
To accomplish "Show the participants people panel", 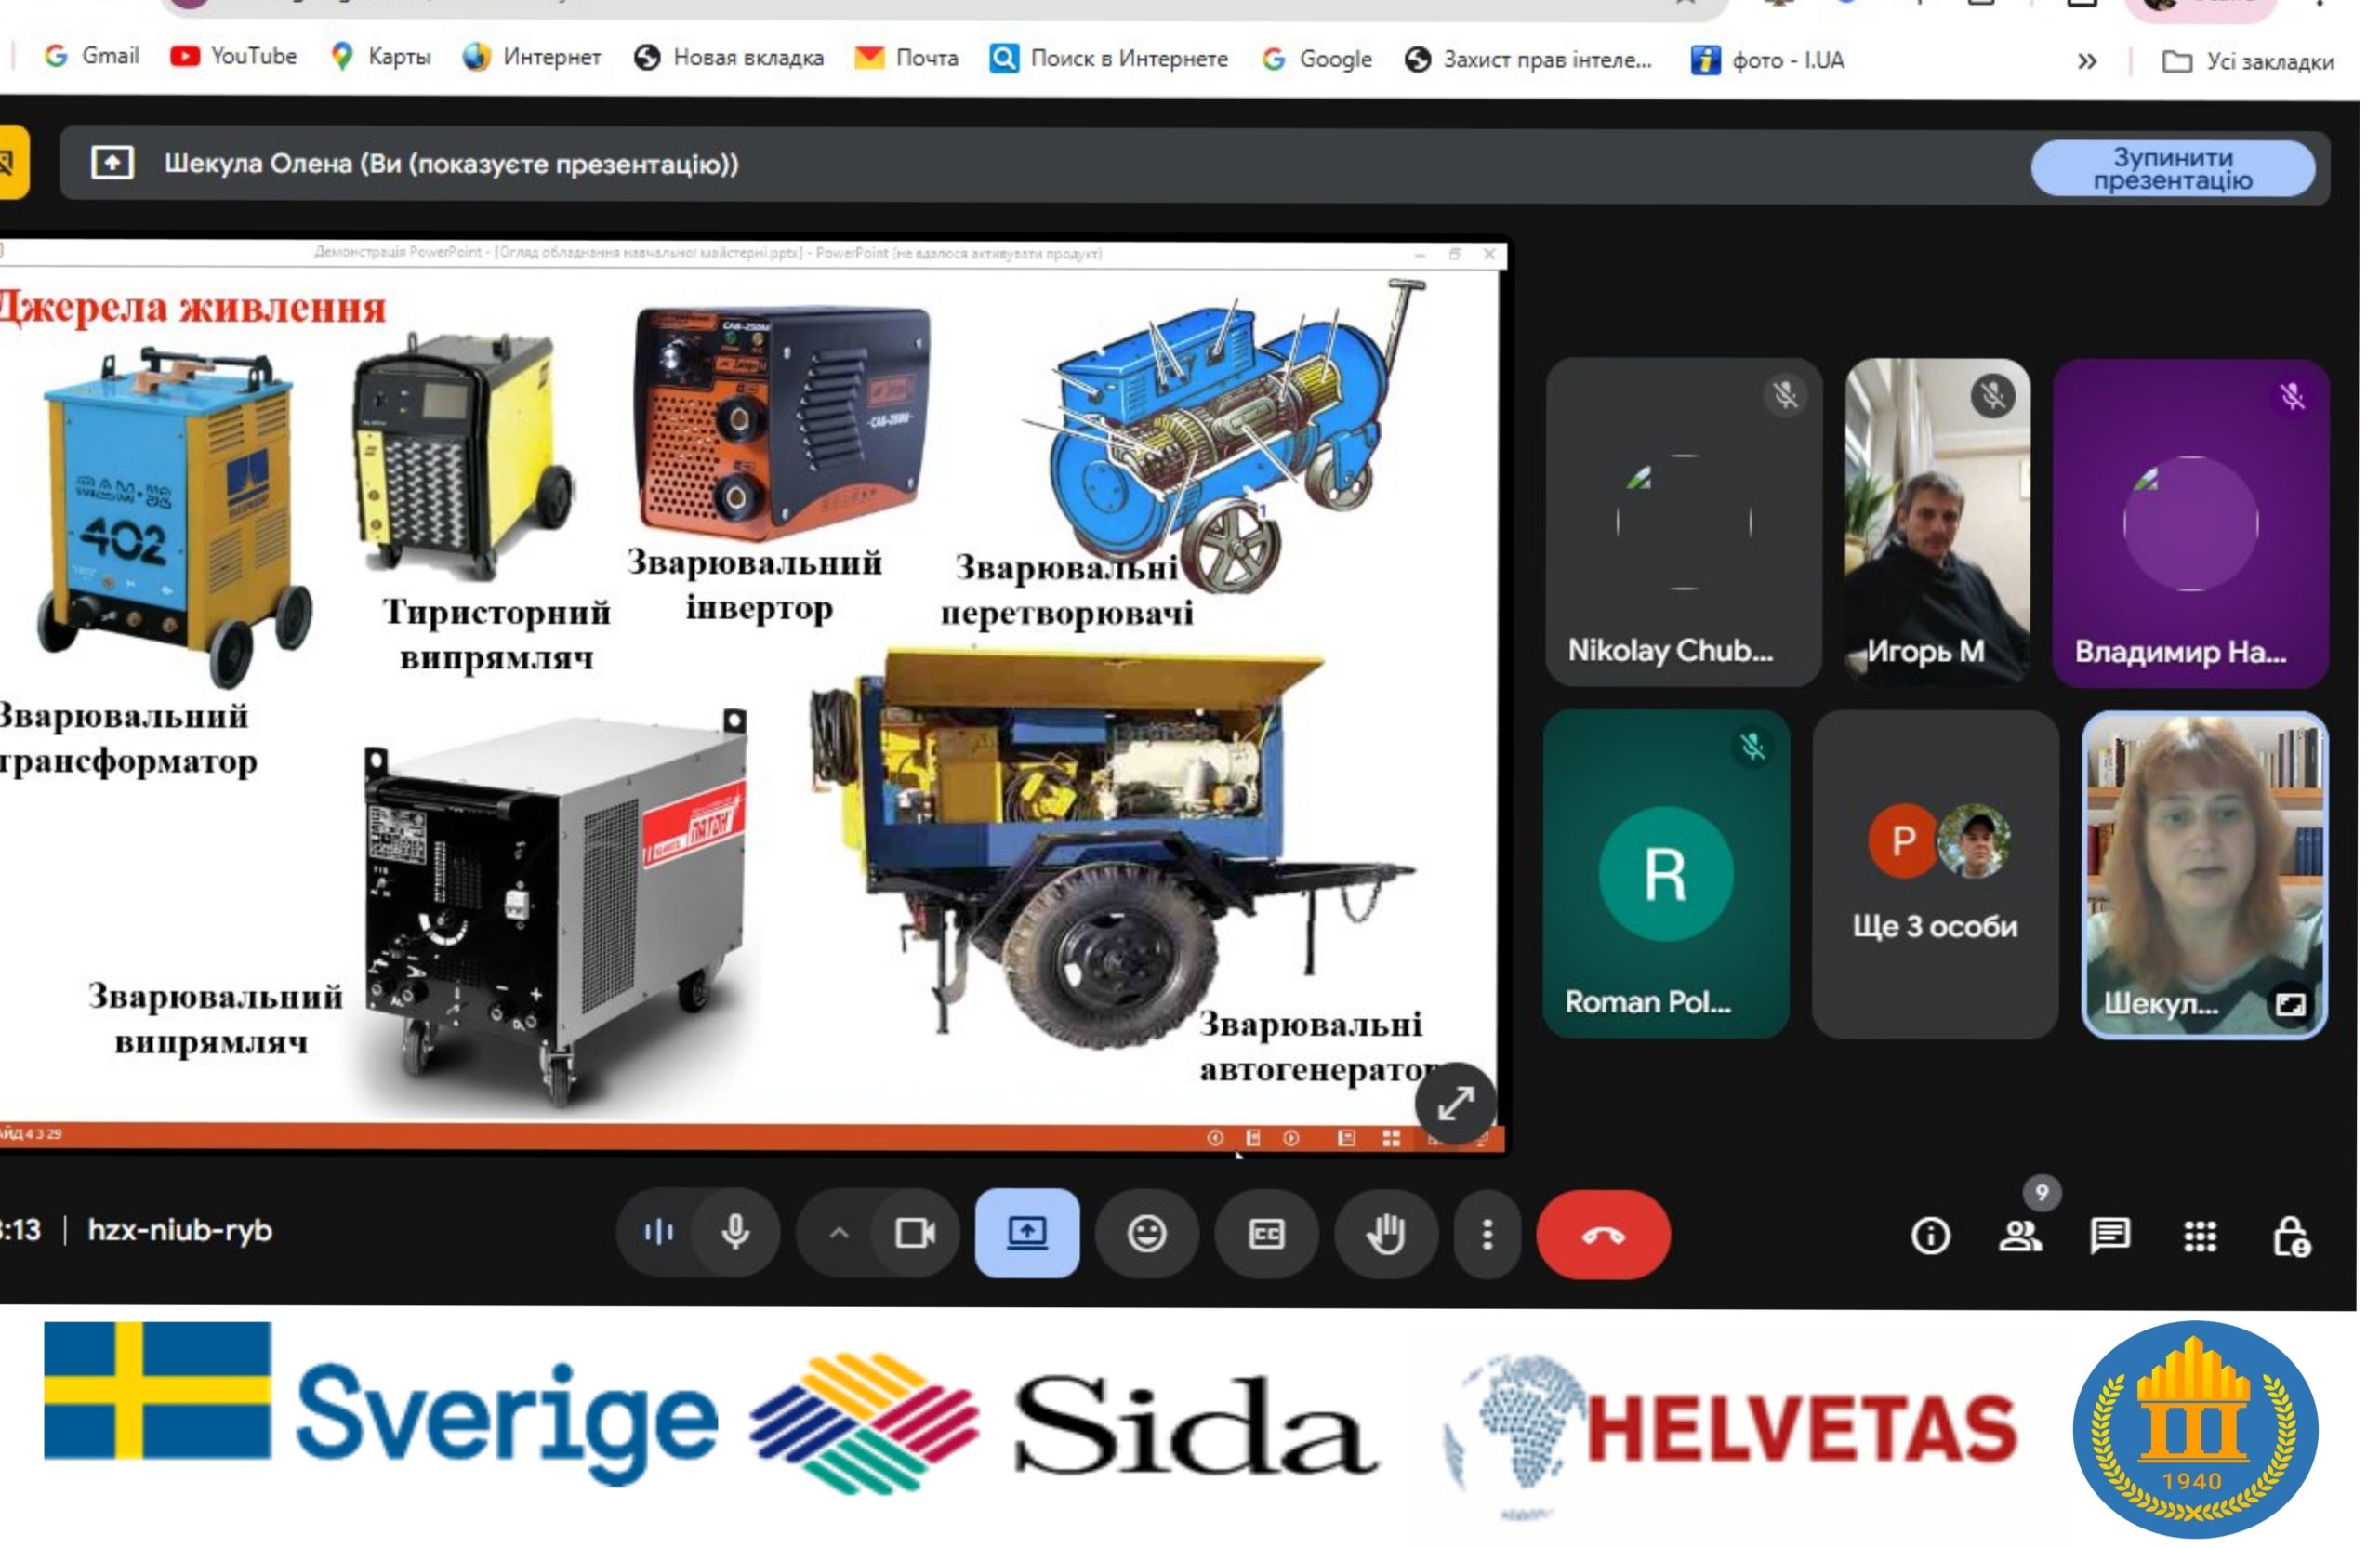I will tap(2020, 1236).
